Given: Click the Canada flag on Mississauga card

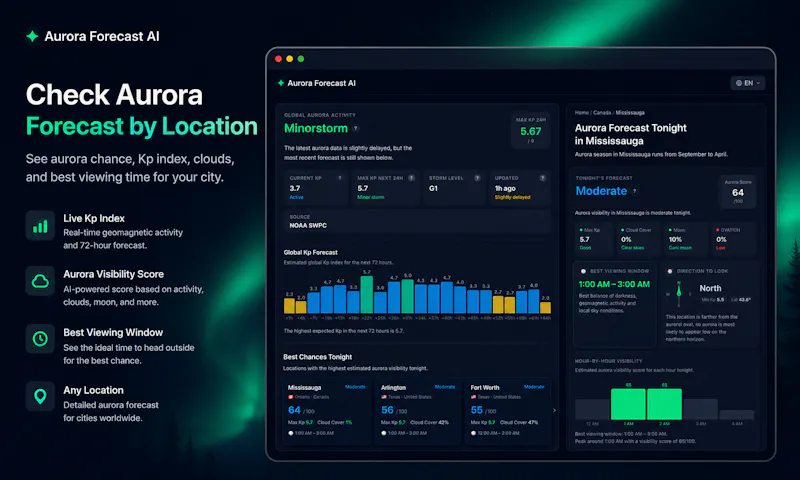Looking at the screenshot, I should click(291, 397).
